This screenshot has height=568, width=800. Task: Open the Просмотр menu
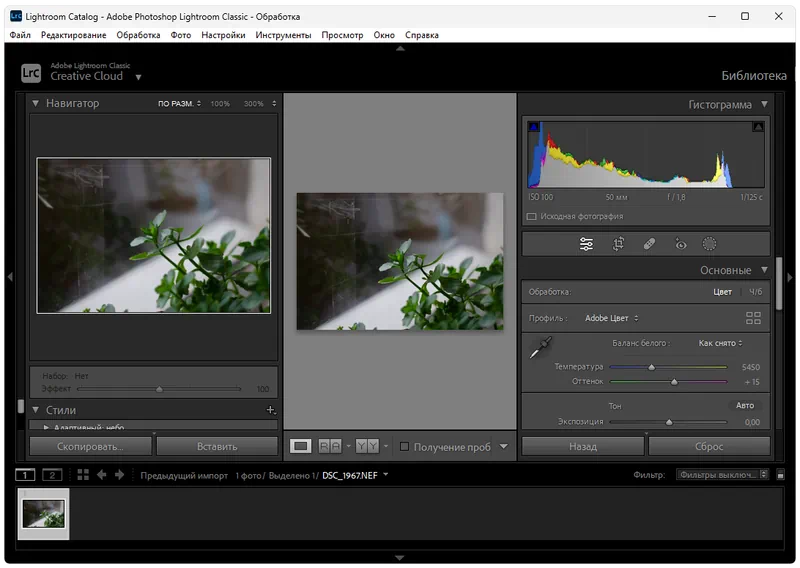point(342,35)
